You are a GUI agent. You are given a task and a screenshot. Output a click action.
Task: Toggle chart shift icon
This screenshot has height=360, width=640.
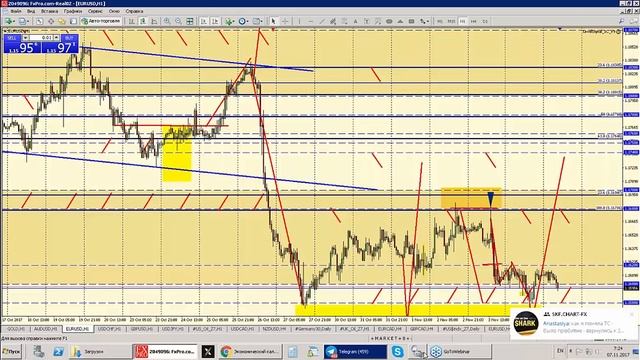[215, 21]
